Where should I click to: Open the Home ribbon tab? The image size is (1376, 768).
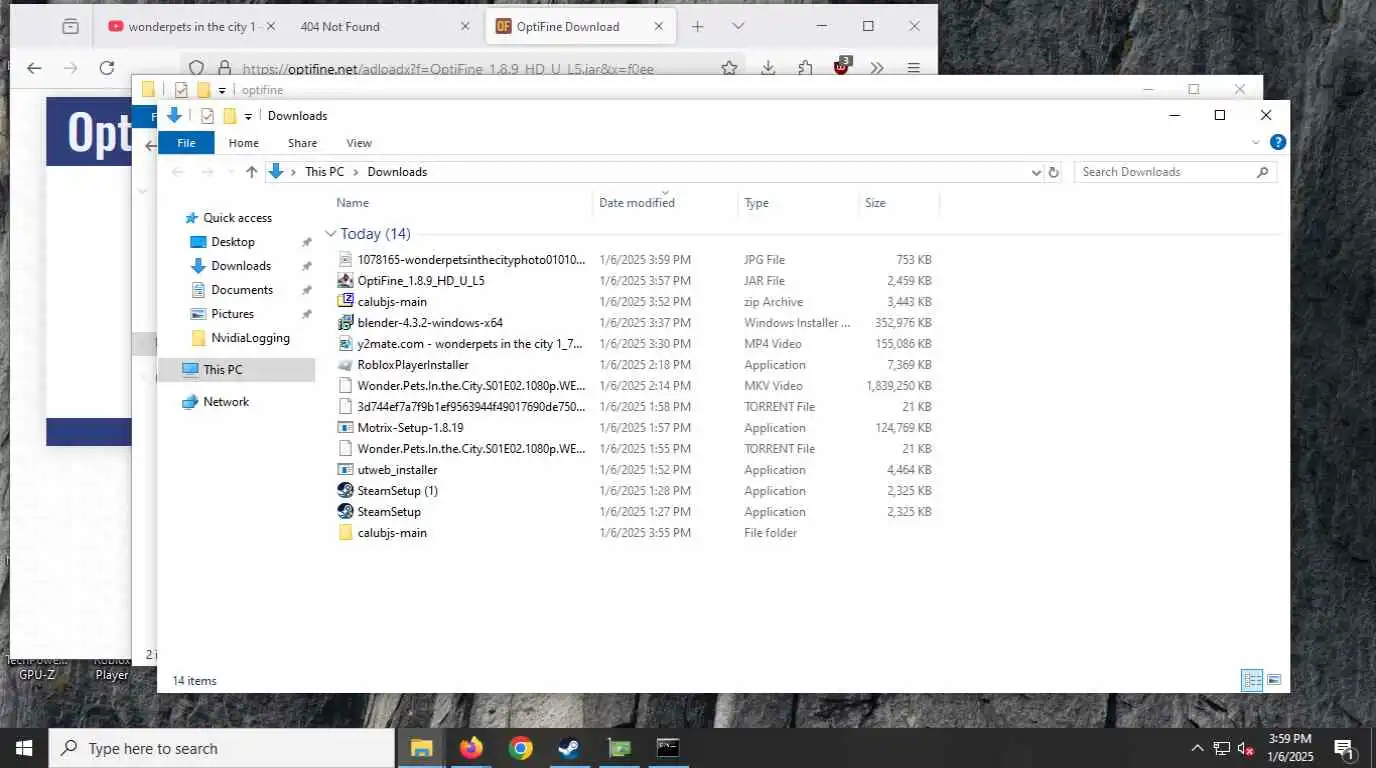point(243,143)
